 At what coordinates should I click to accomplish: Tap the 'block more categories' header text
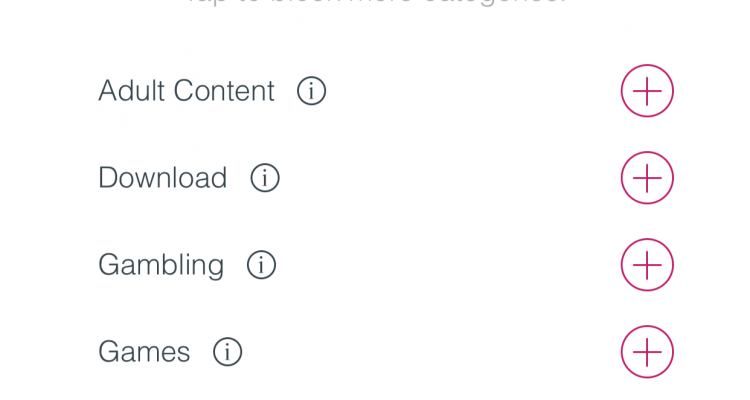pyautogui.click(x=375, y=4)
